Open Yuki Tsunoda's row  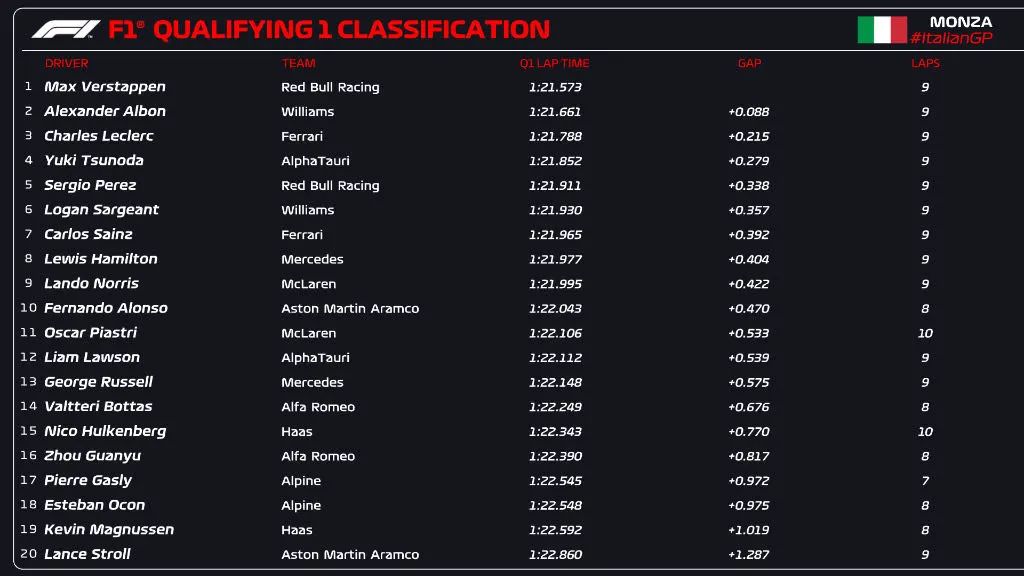(x=94, y=160)
